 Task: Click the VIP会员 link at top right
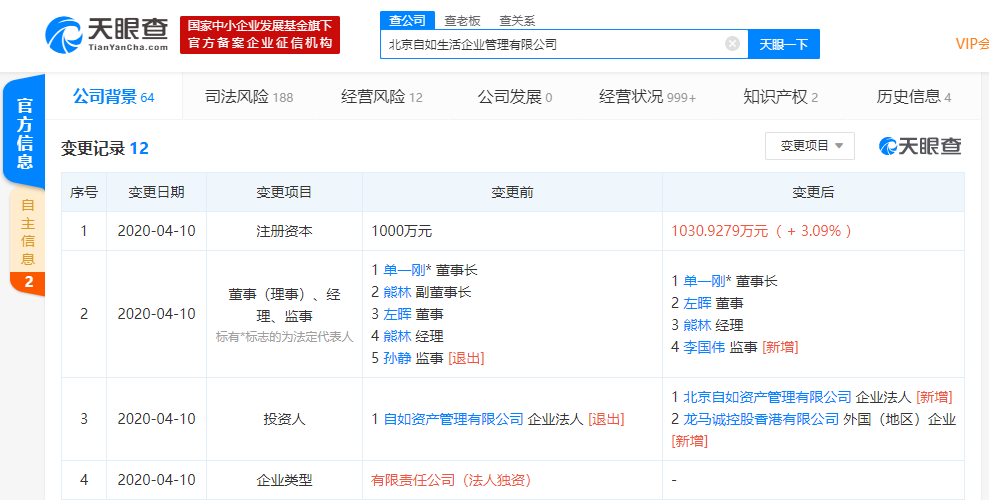pyautogui.click(x=970, y=44)
